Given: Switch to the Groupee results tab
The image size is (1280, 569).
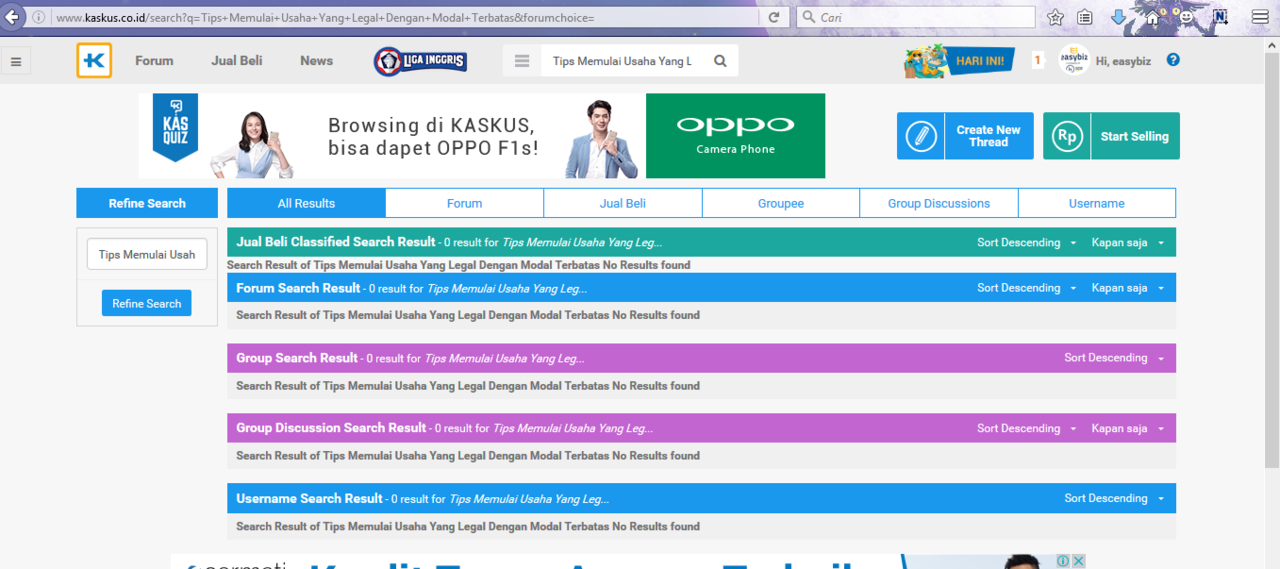Looking at the screenshot, I should pyautogui.click(x=781, y=203).
